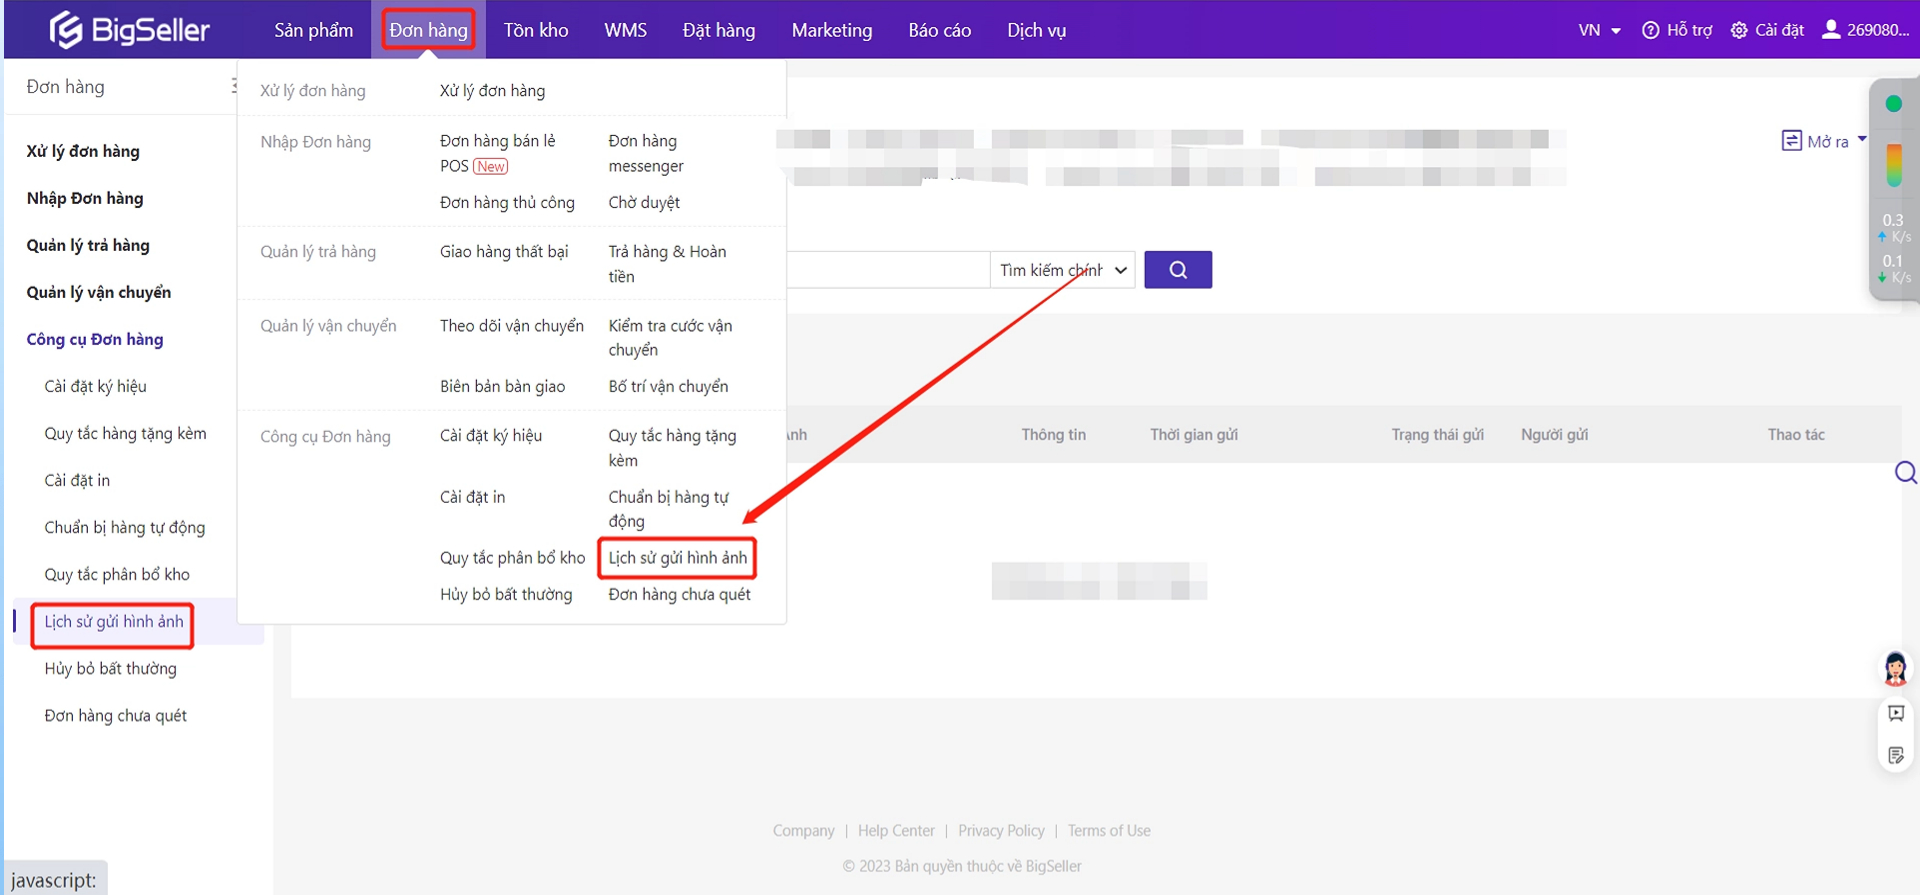Click the Hỗ trợ help icon
Image resolution: width=1920 pixels, height=895 pixels.
tap(1651, 30)
